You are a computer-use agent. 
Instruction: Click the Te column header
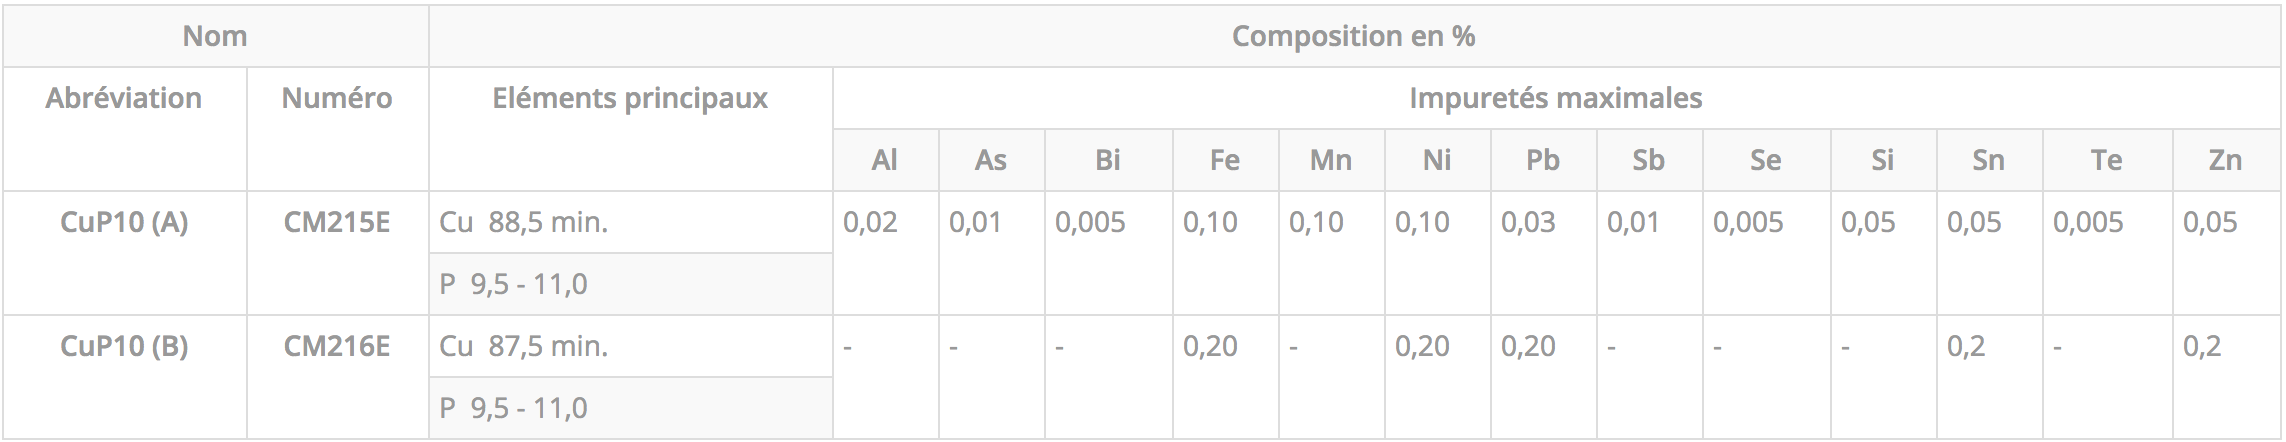[2107, 160]
